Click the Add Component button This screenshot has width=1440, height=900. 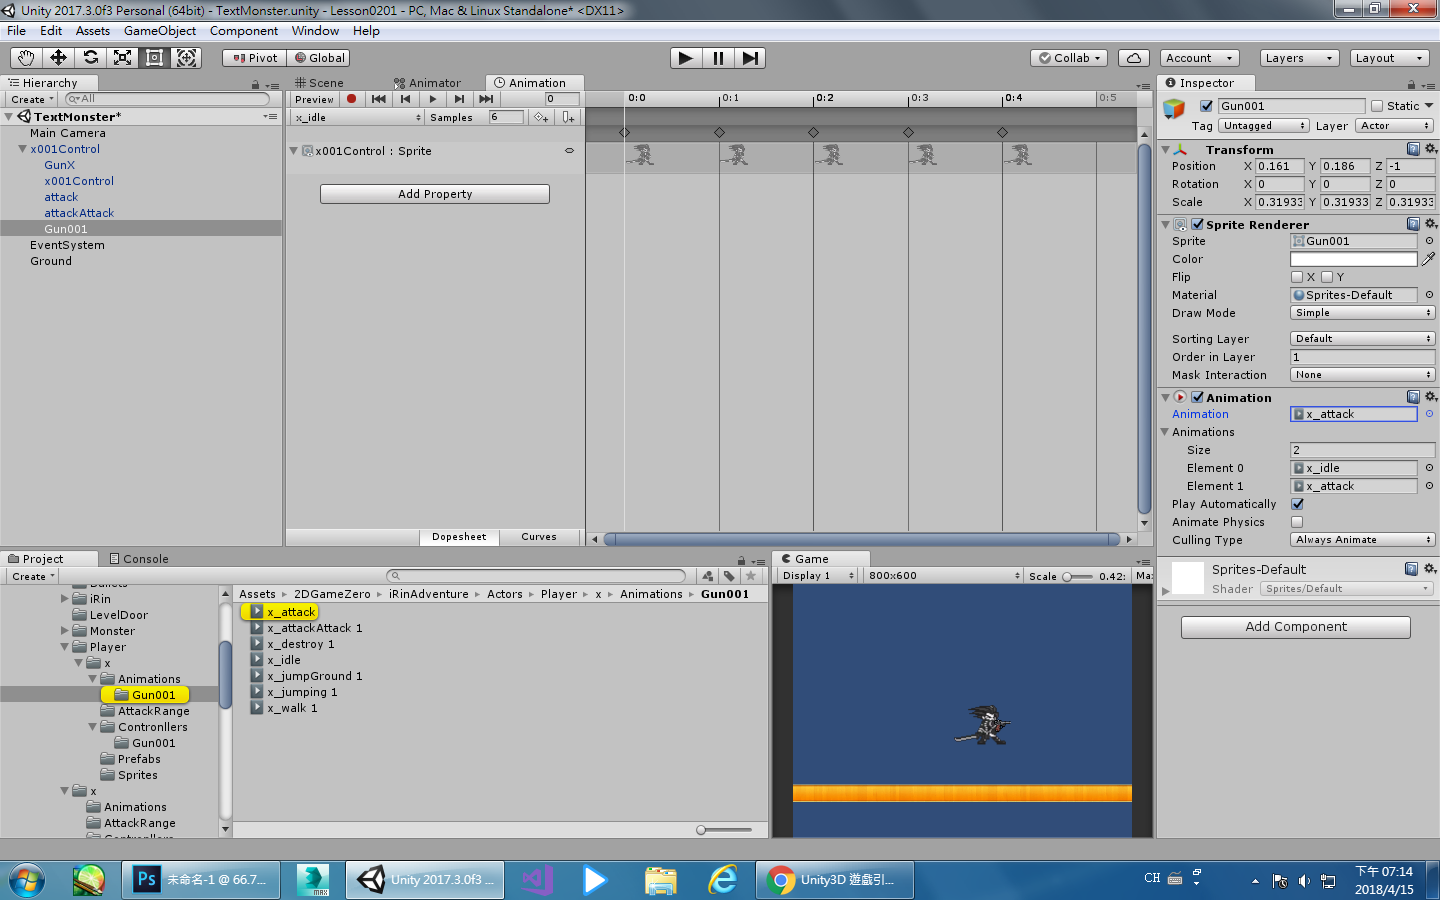point(1295,627)
